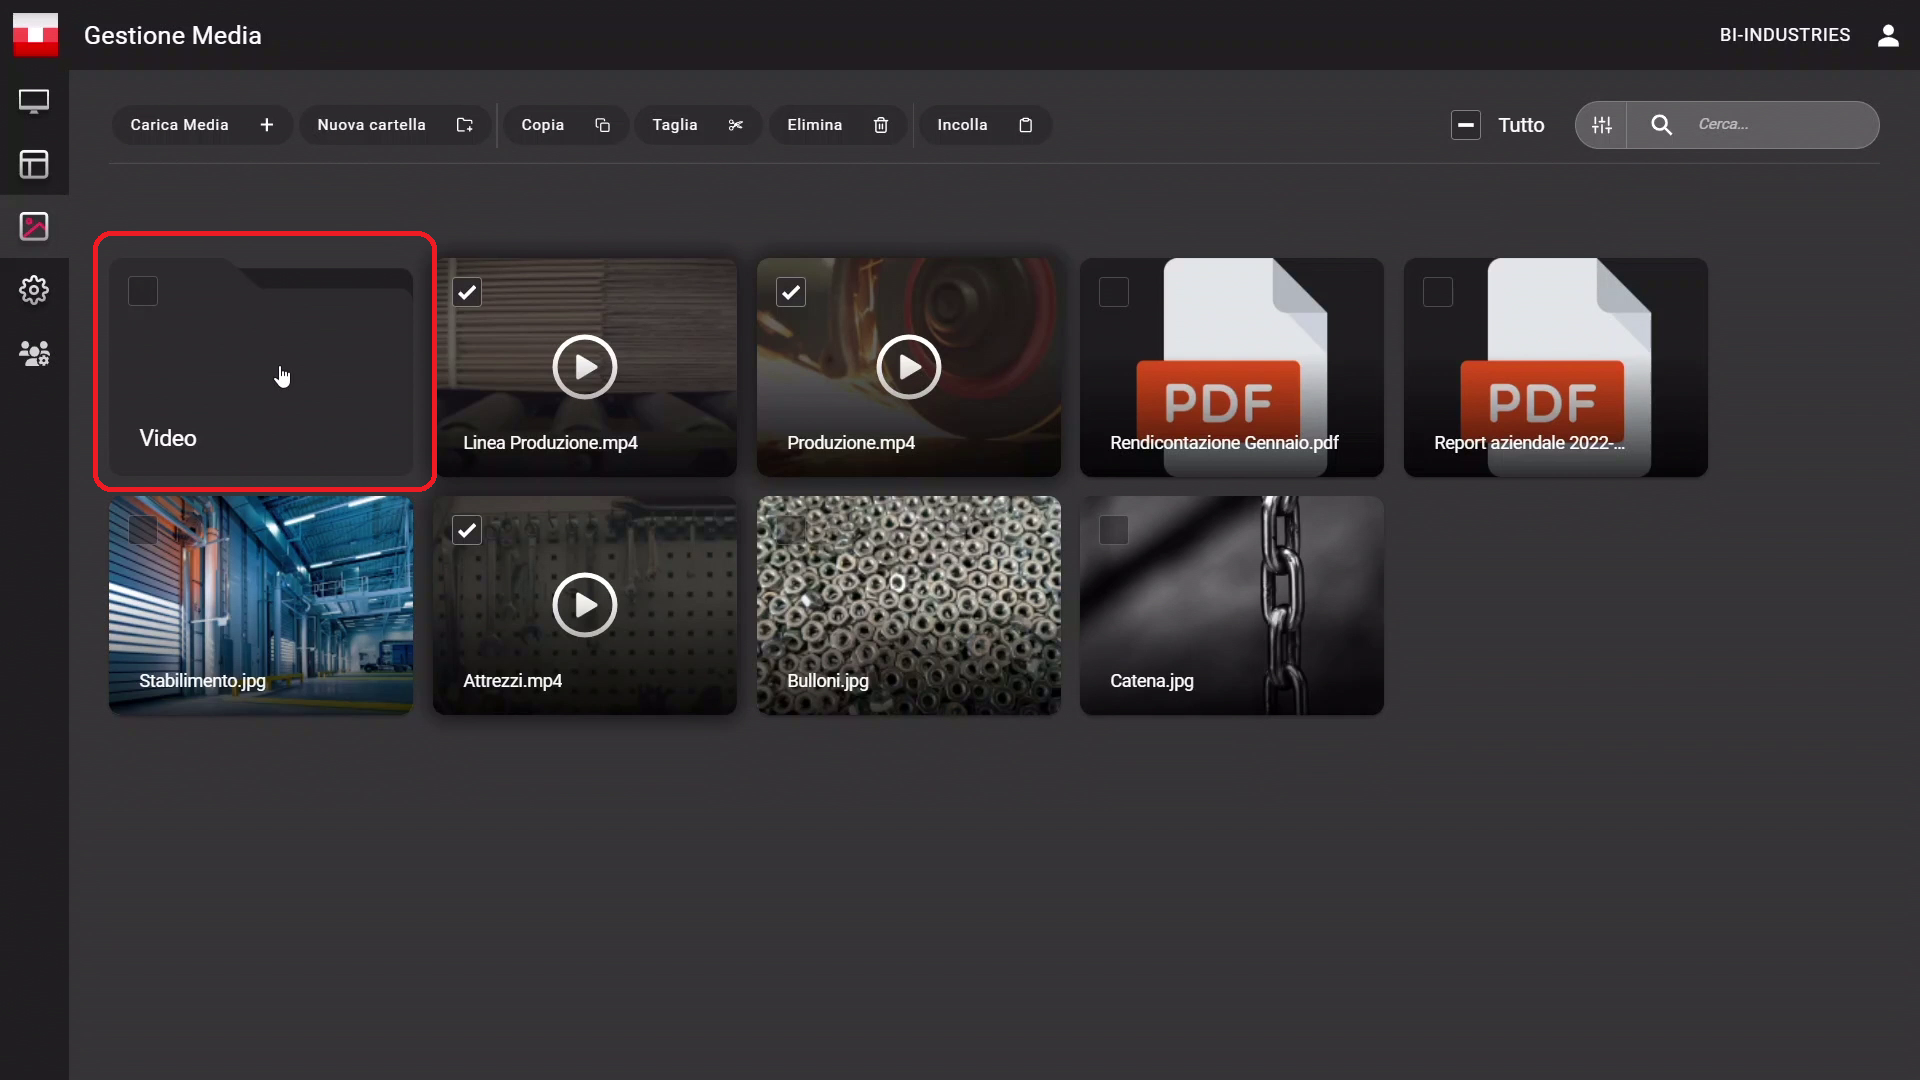
Task: Uncheck the Linea Produzione.mp4 checkbox
Action: point(467,292)
